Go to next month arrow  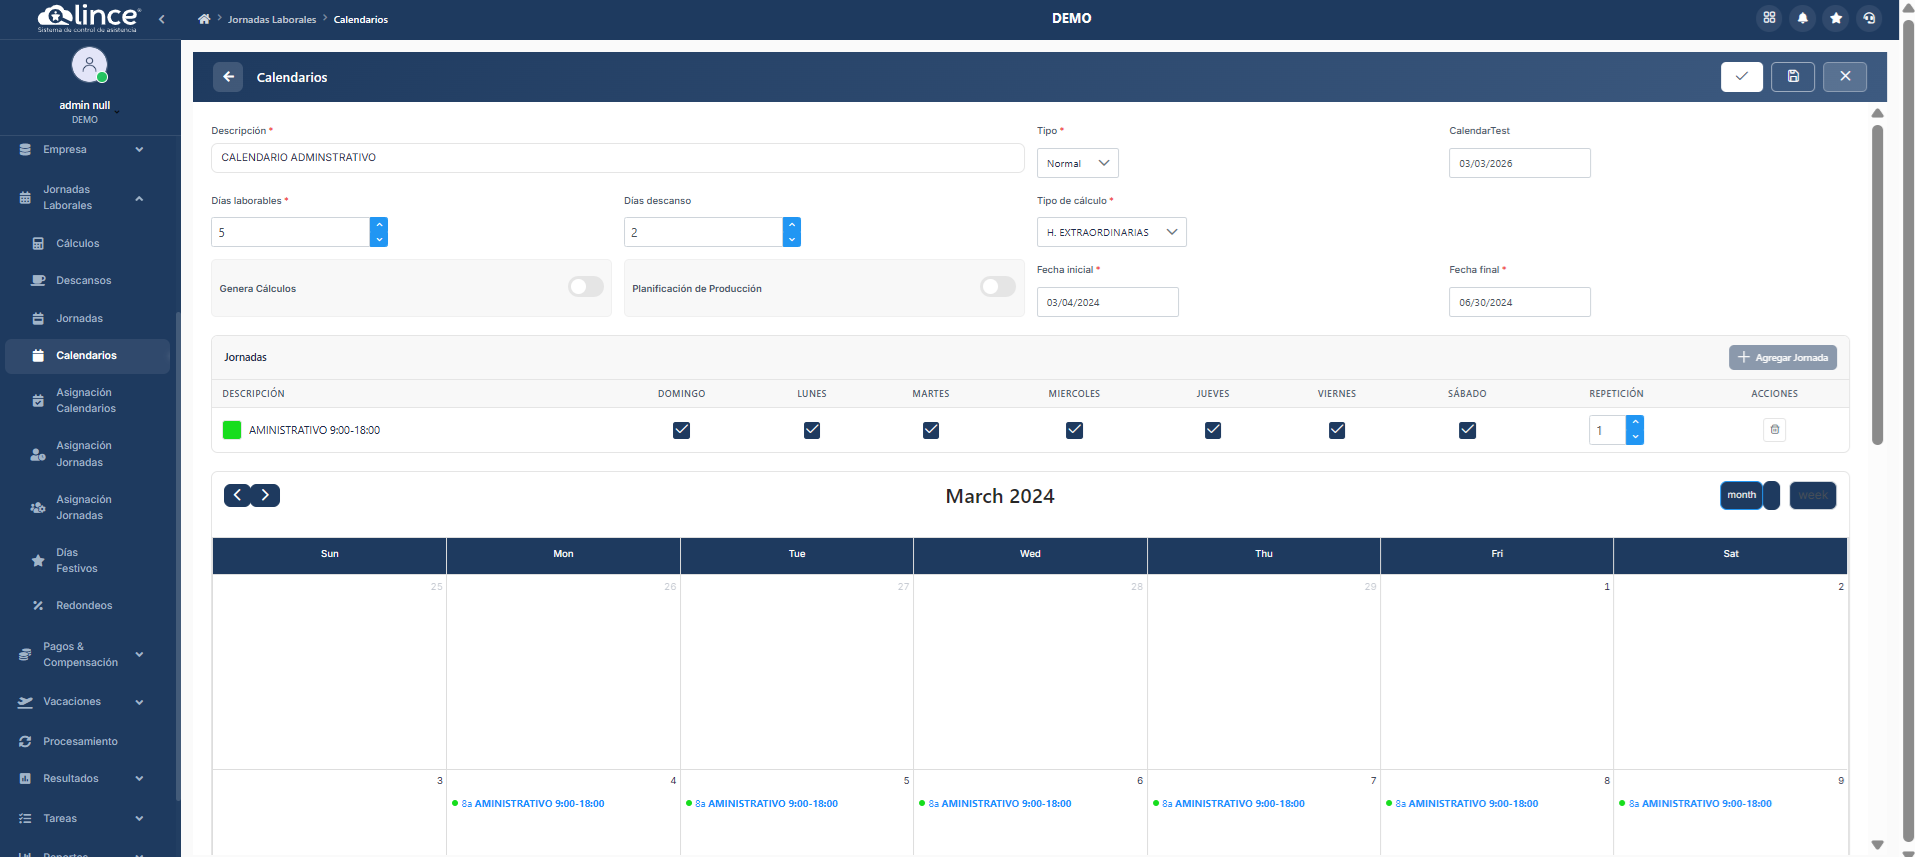pyautogui.click(x=265, y=495)
